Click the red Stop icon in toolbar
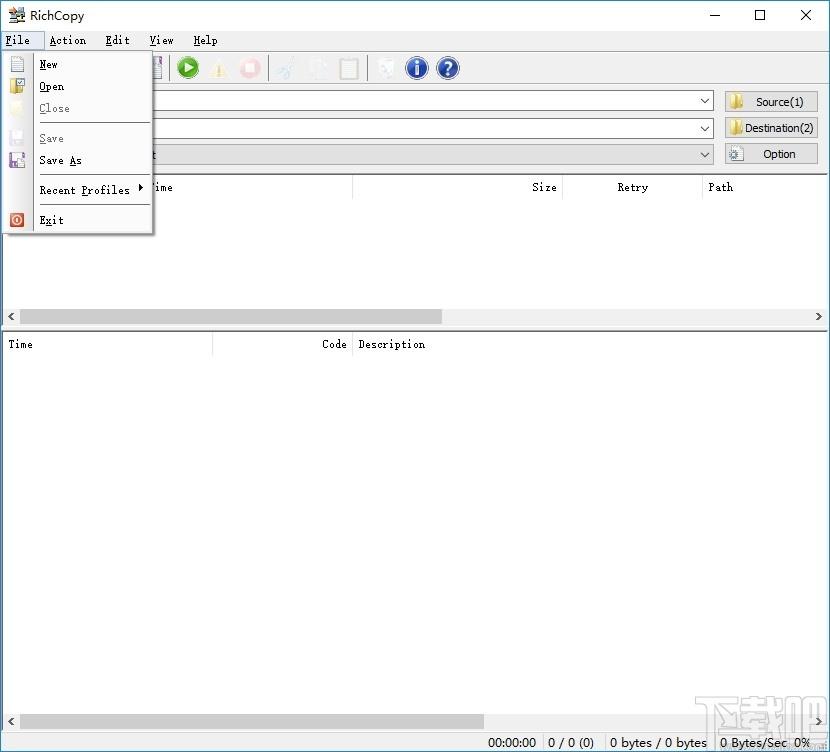 point(250,68)
